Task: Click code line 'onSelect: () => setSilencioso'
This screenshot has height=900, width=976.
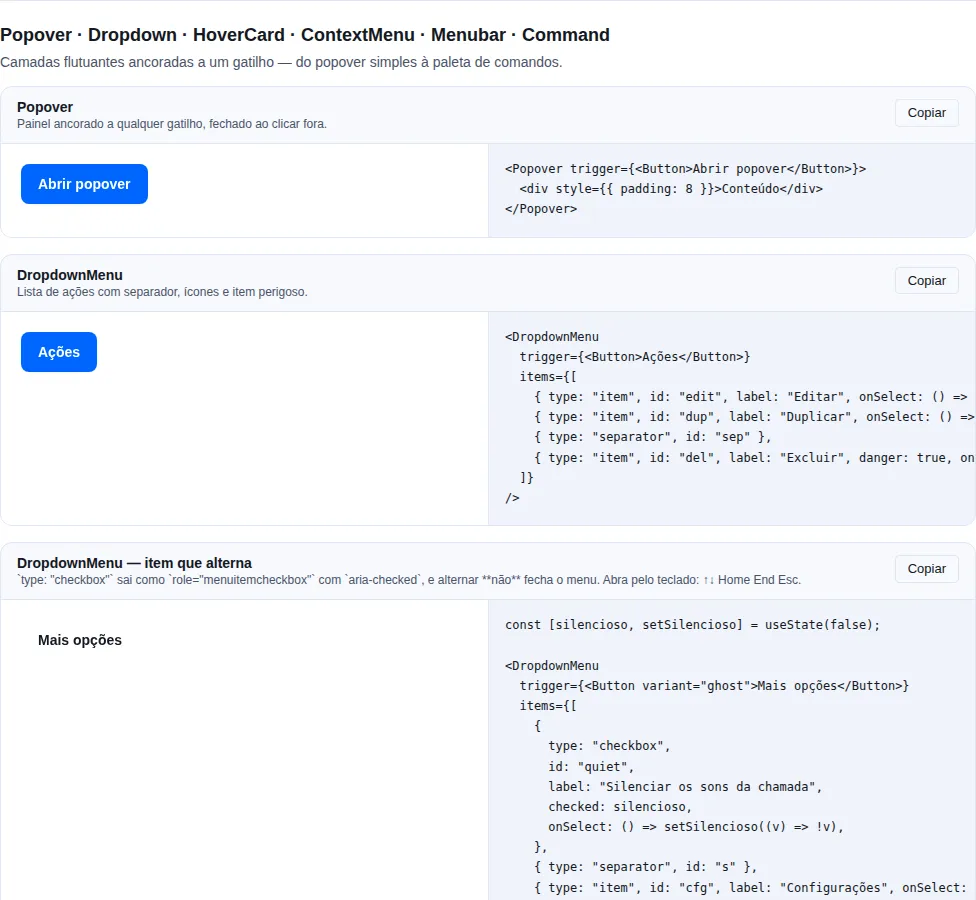Action: [x=696, y=827]
